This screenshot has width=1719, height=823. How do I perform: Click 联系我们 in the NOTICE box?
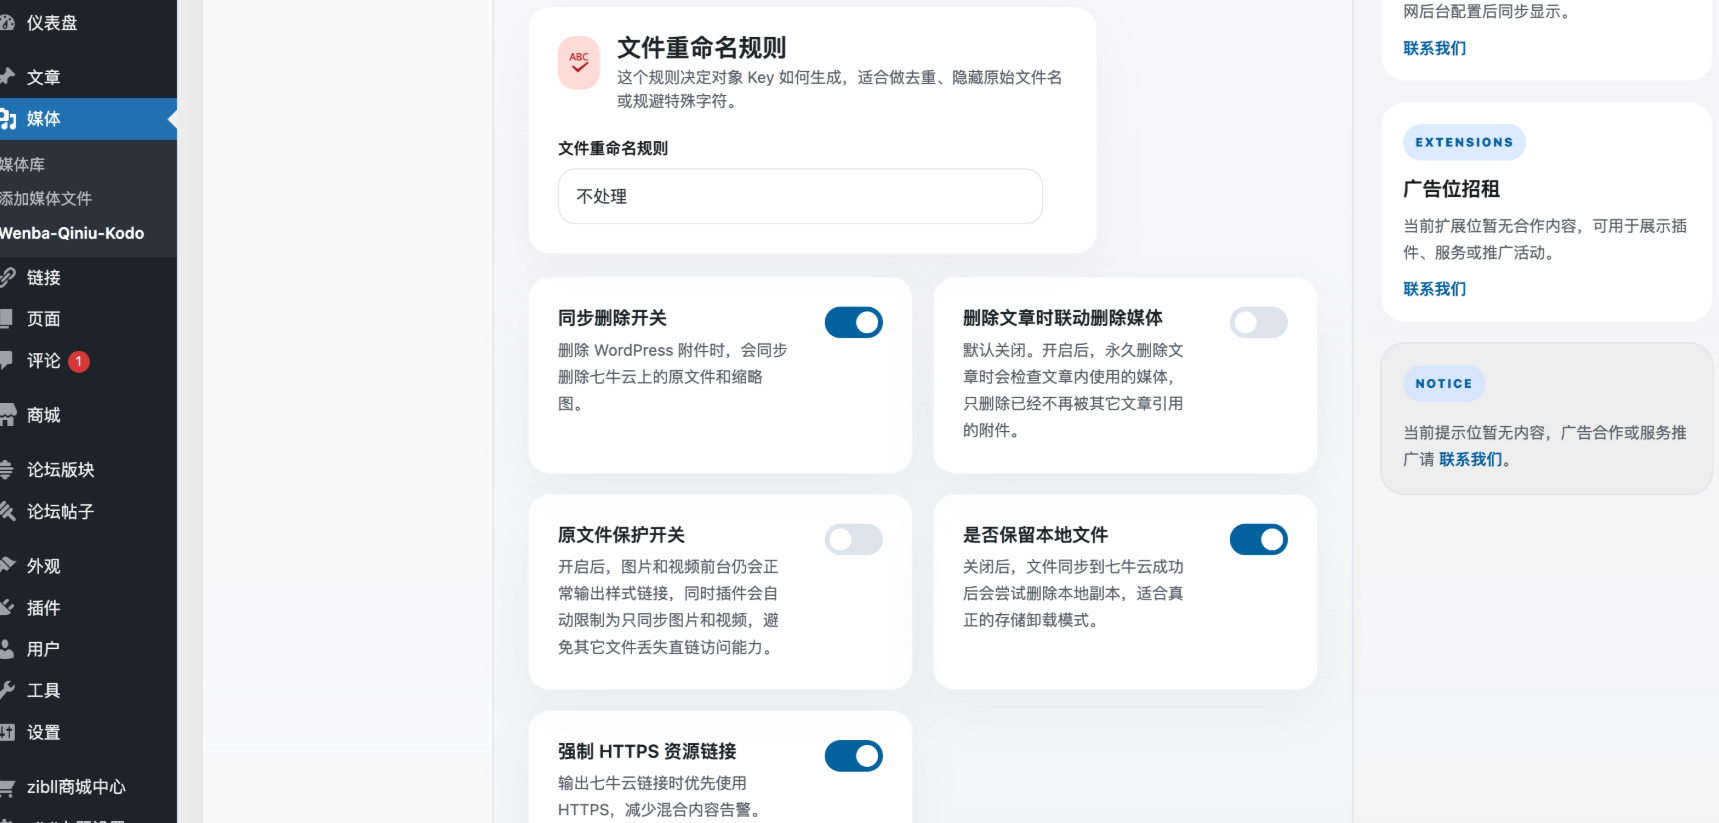click(1470, 459)
